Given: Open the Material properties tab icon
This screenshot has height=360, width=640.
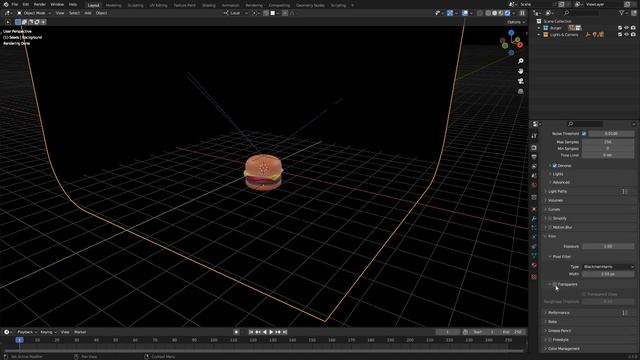Looking at the screenshot, I should click(x=534, y=265).
